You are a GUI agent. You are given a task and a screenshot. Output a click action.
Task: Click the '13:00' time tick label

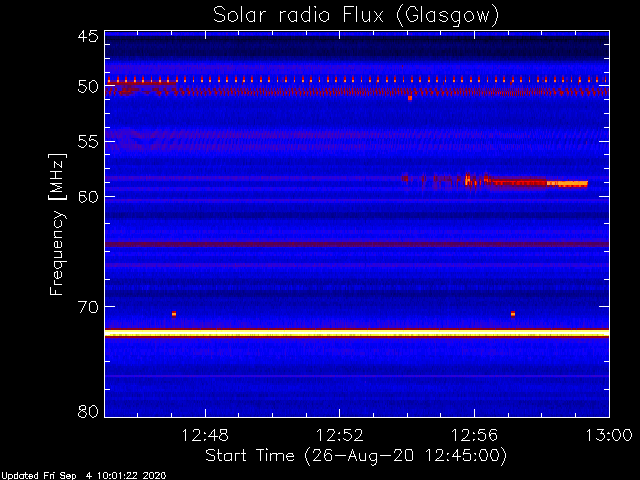[609, 436]
